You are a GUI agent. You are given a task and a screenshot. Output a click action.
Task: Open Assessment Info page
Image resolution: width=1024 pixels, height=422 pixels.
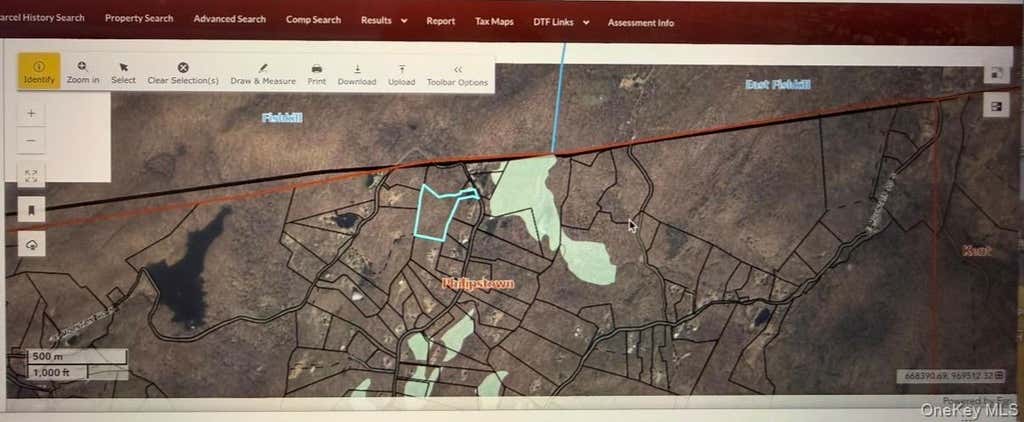641,22
